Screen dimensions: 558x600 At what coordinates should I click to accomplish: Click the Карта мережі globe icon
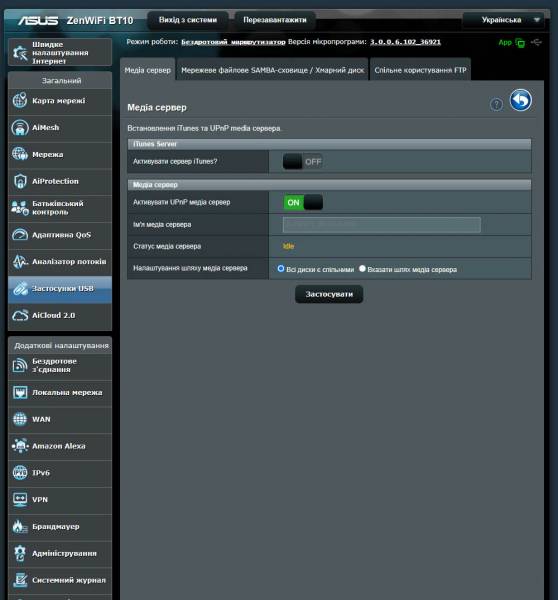click(x=20, y=101)
